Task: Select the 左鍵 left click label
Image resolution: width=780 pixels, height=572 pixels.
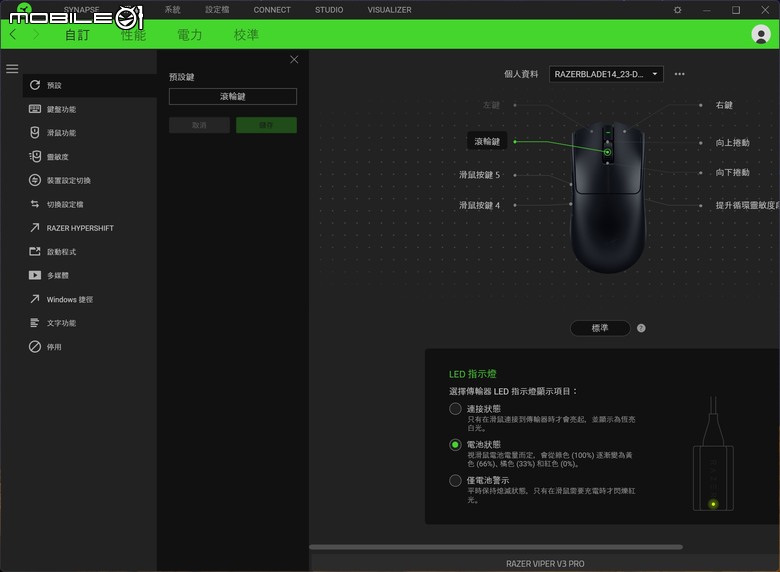Action: click(491, 105)
